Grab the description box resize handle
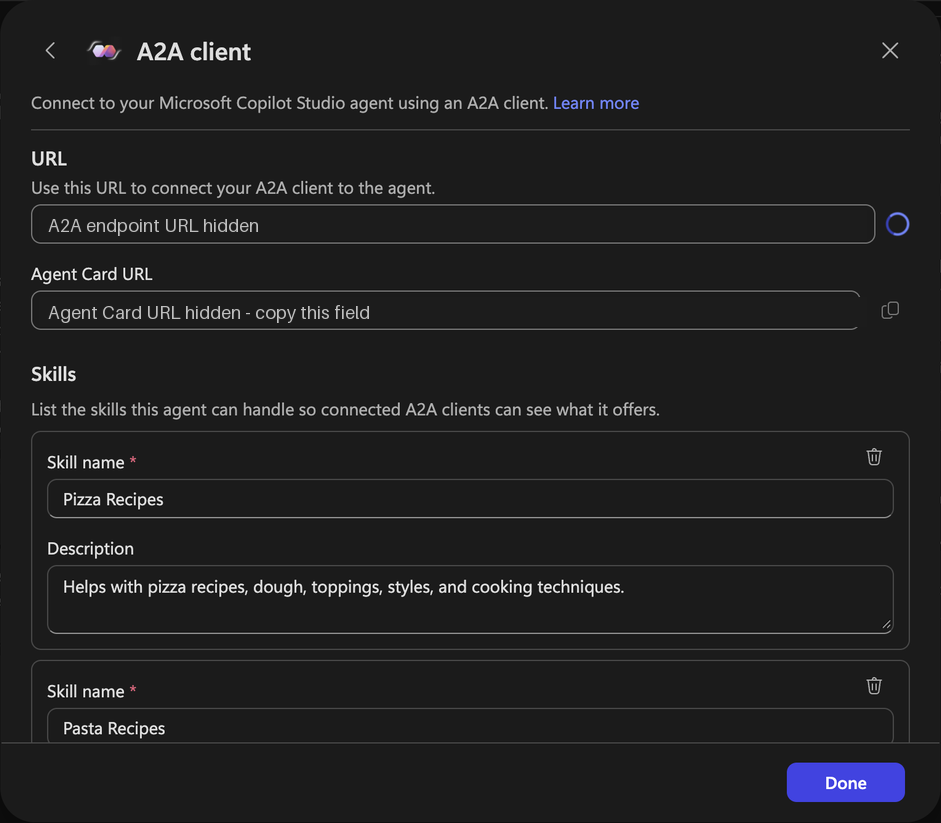Image resolution: width=941 pixels, height=823 pixels. [886, 625]
